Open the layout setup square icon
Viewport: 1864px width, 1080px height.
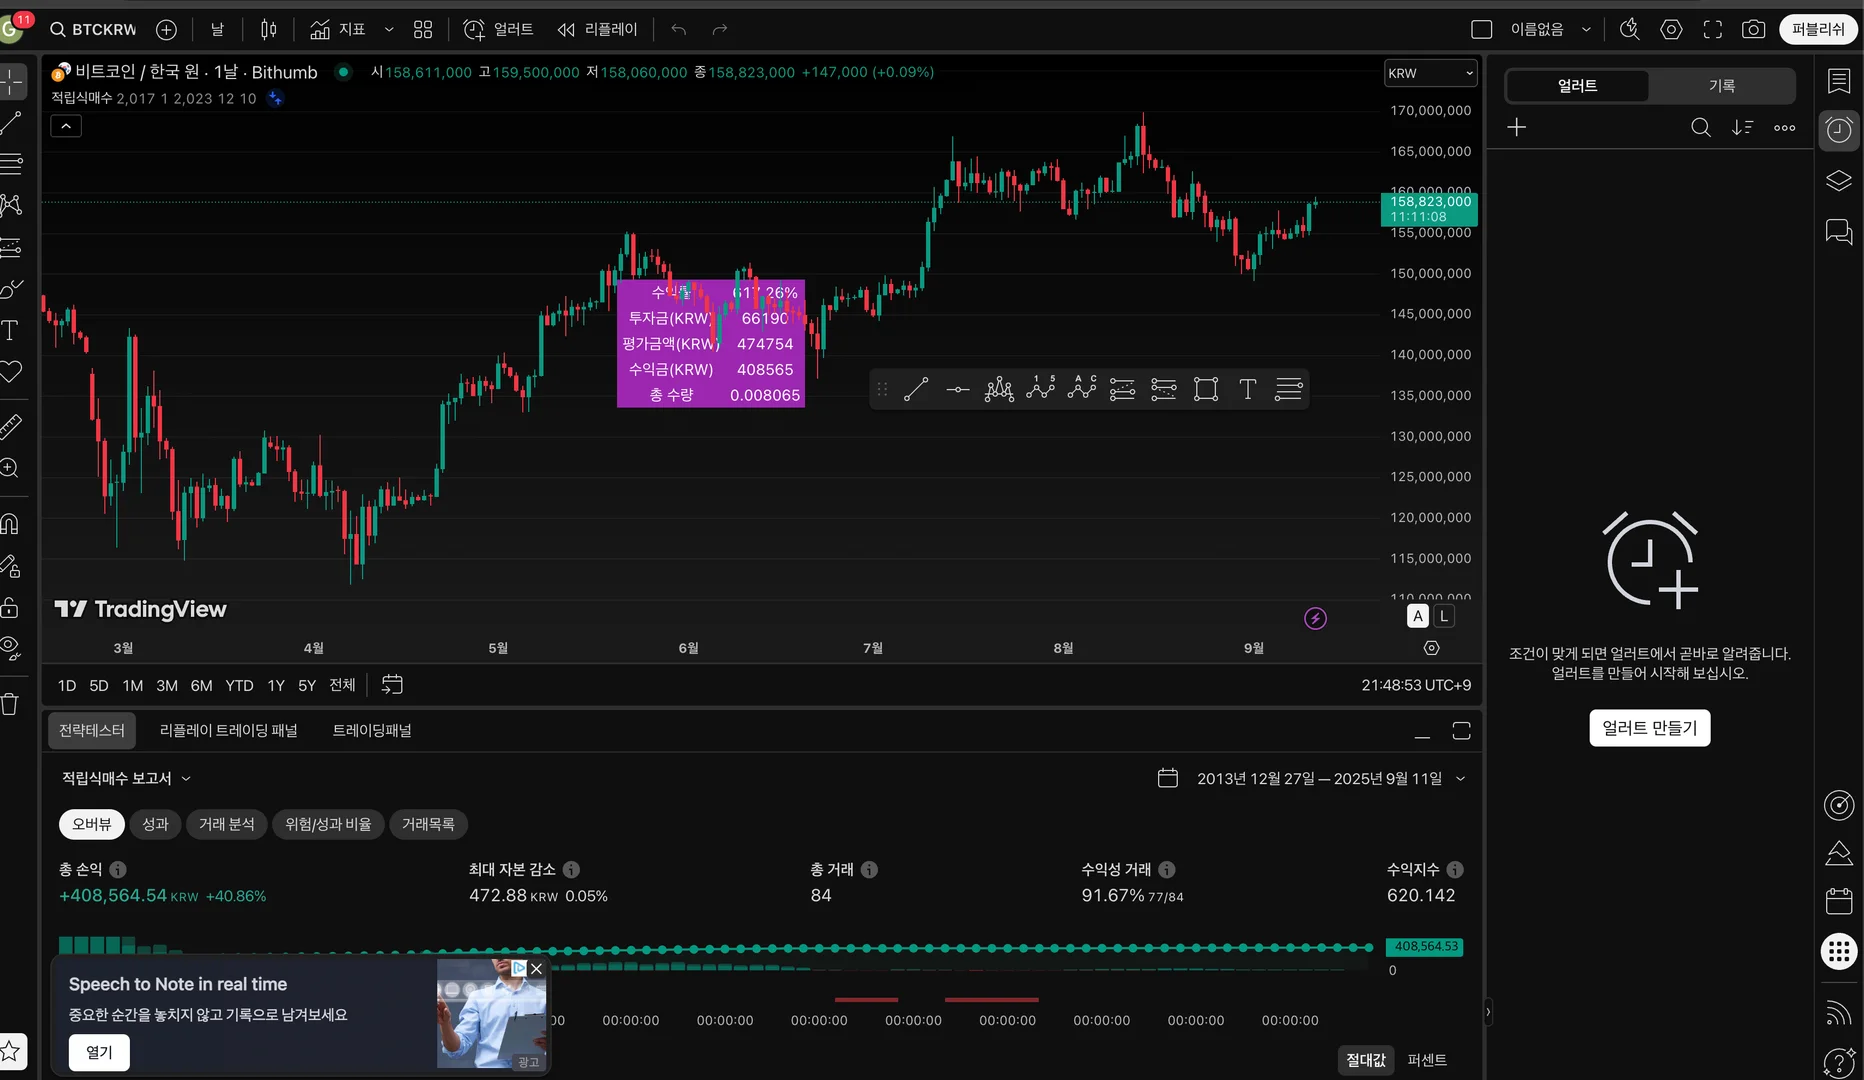[x=1482, y=30]
